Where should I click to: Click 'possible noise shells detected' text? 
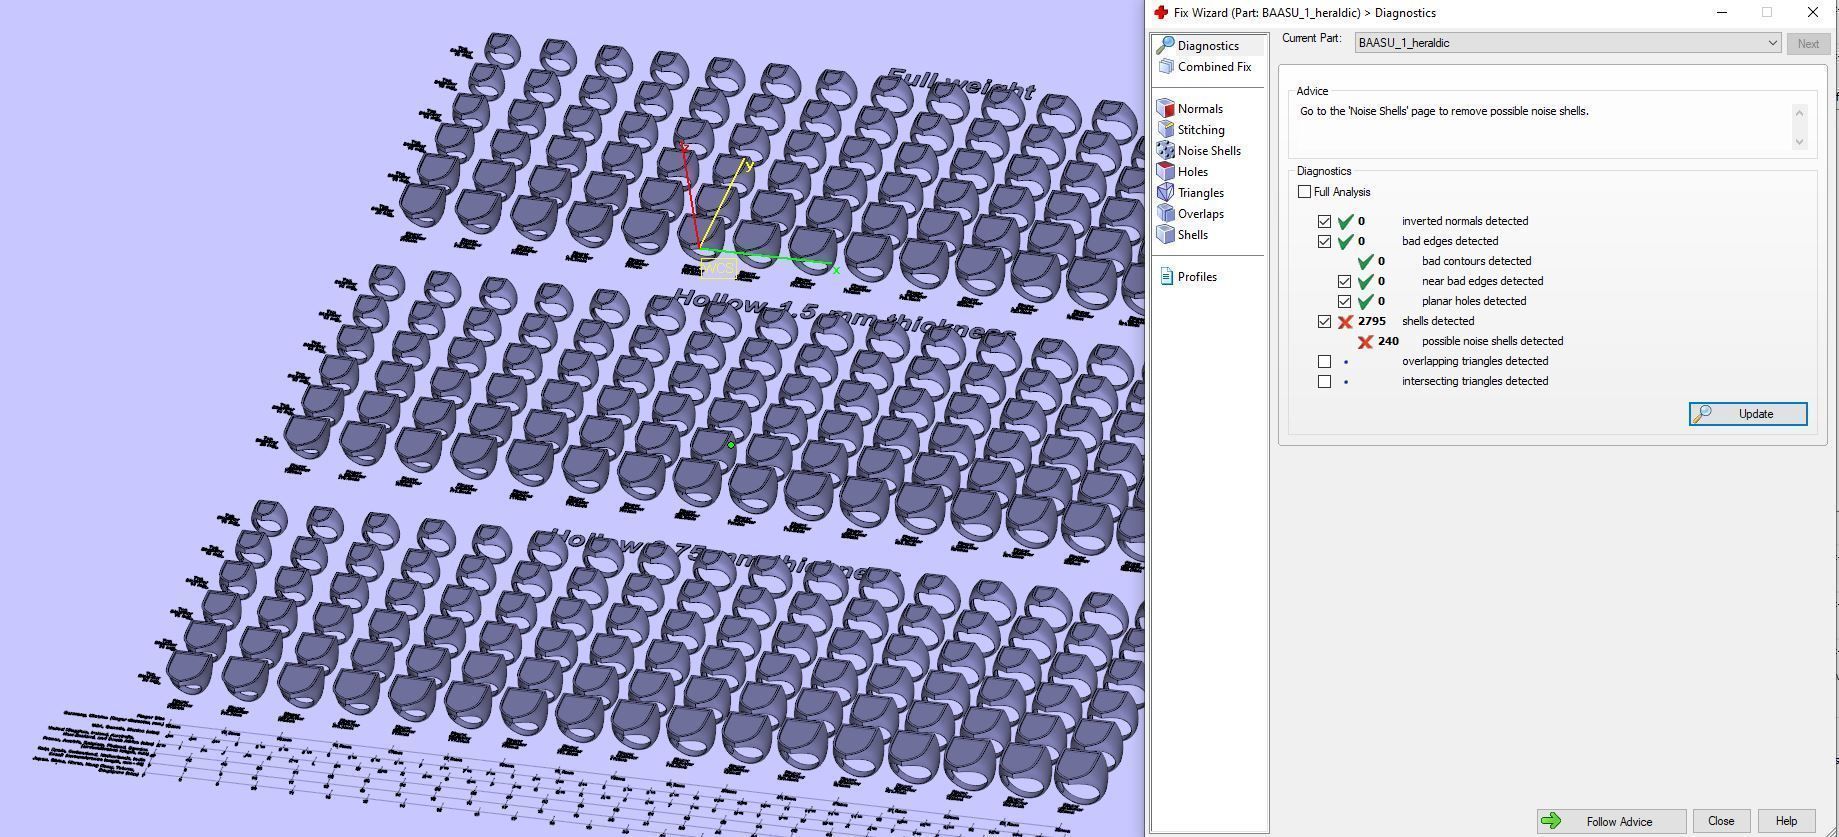tap(1492, 341)
